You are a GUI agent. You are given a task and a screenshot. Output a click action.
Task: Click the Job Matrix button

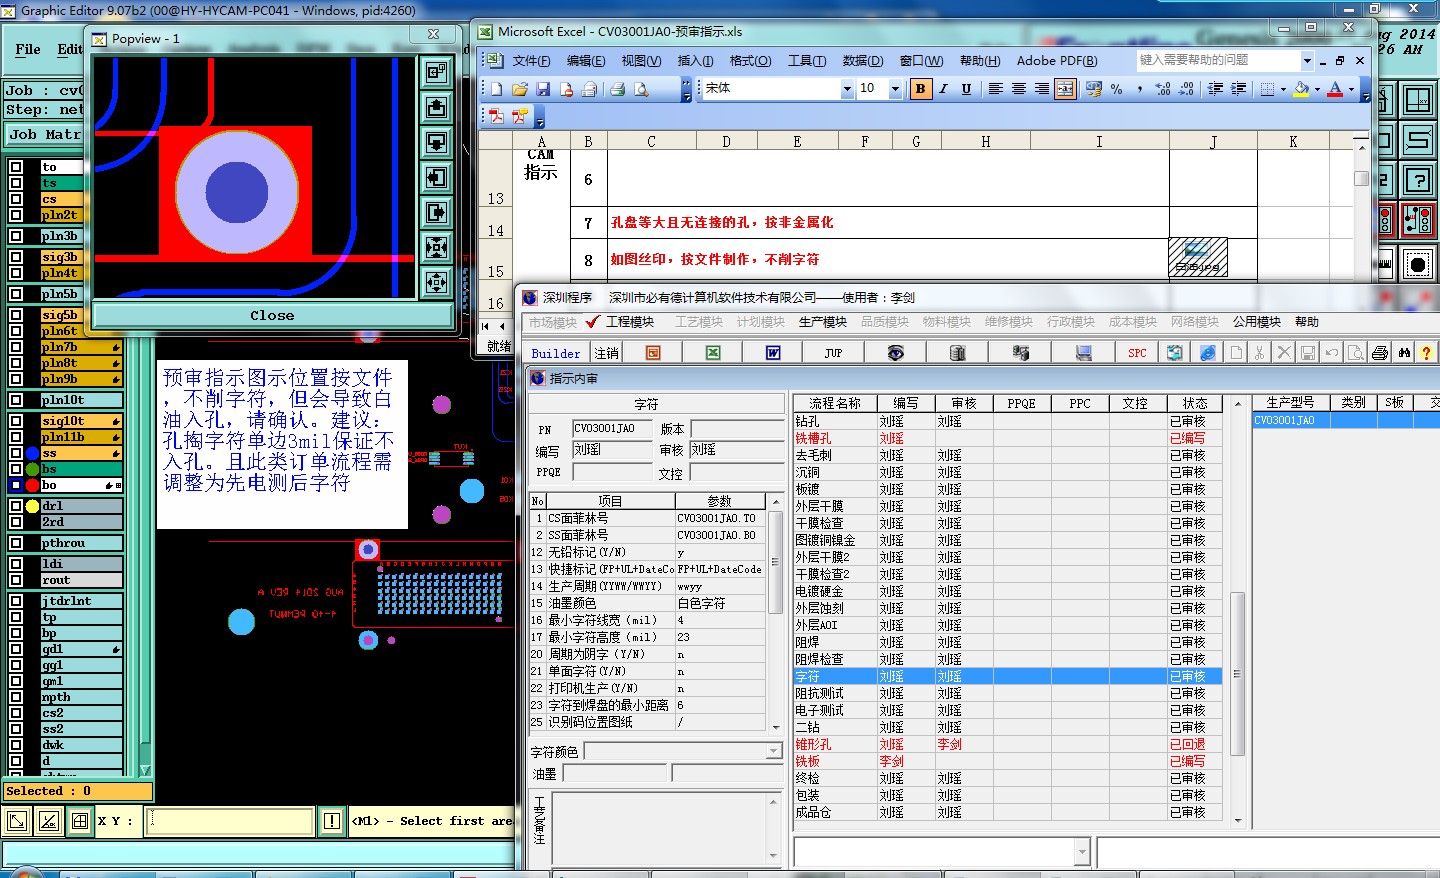click(44, 134)
